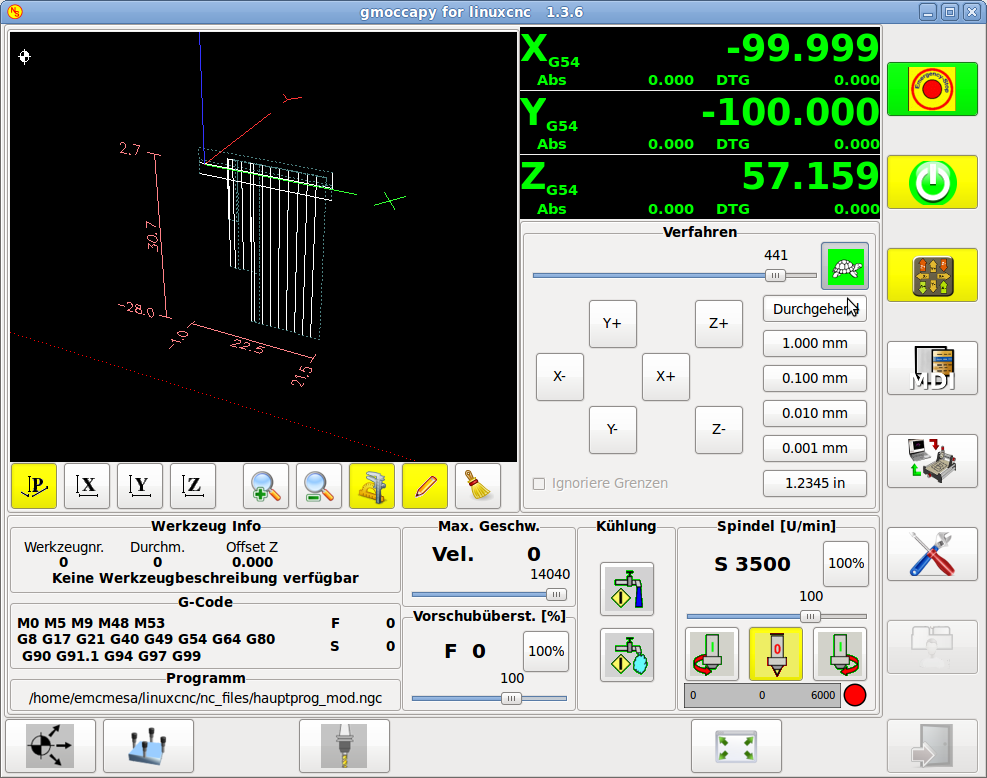This screenshot has width=987, height=778.
Task: Select 0.001 mm jog increment
Action: coord(815,448)
